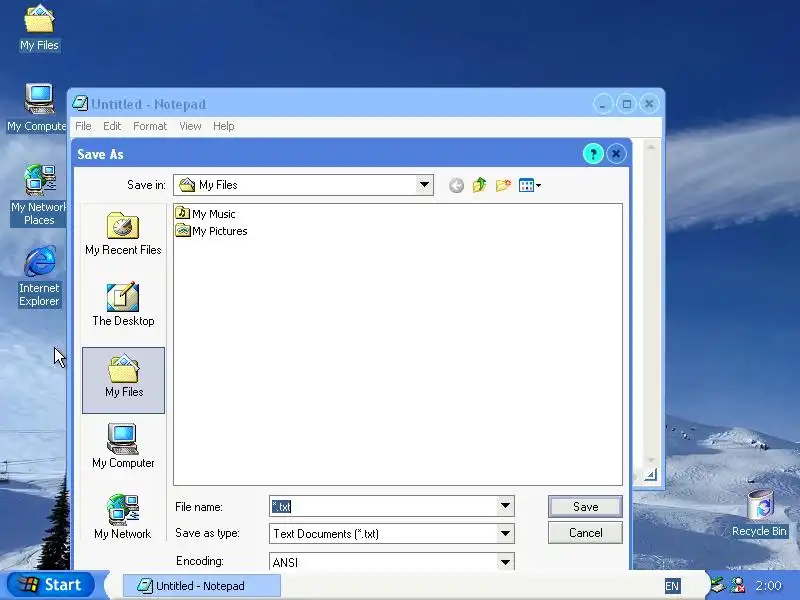Click the tray network connection icon
This screenshot has width=800, height=600.
[718, 585]
